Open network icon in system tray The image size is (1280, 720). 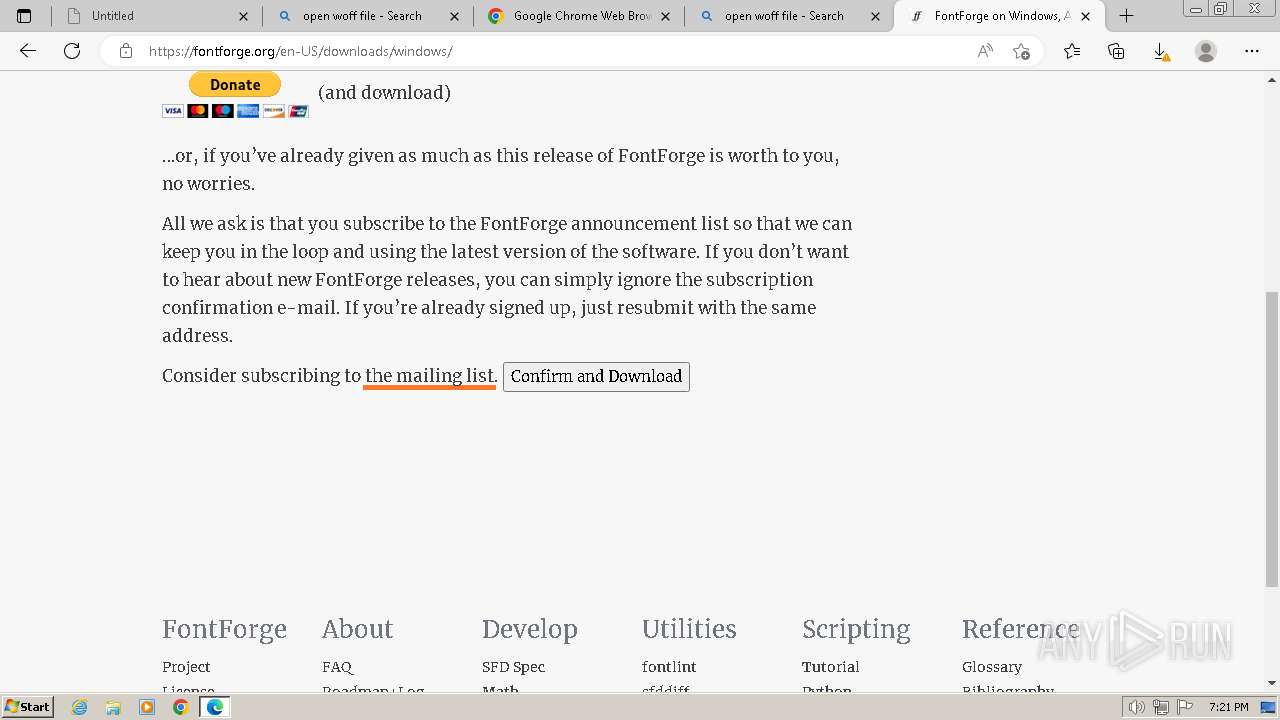tap(1160, 707)
